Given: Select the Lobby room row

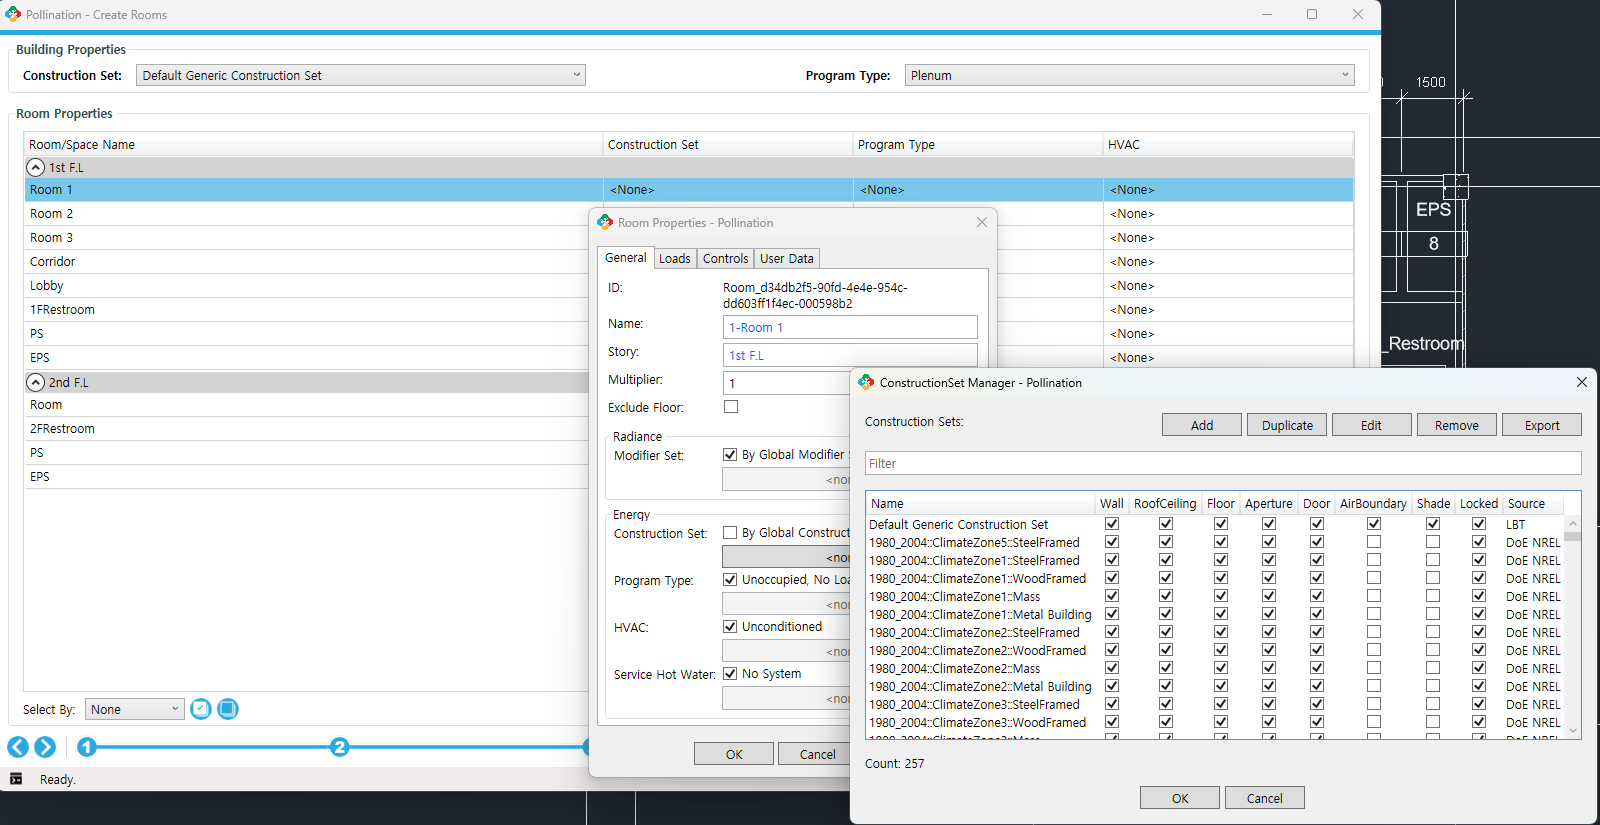Looking at the screenshot, I should click(x=306, y=285).
